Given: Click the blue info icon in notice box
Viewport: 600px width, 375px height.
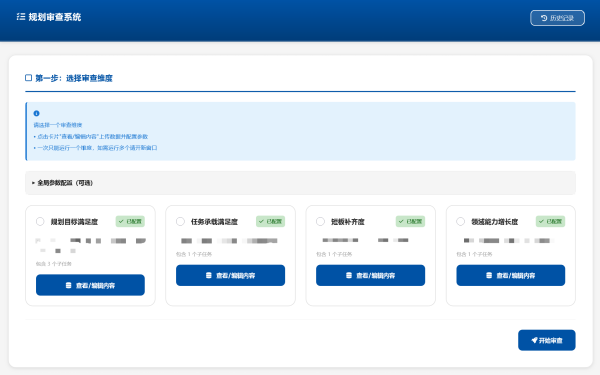Looking at the screenshot, I should 36,113.
